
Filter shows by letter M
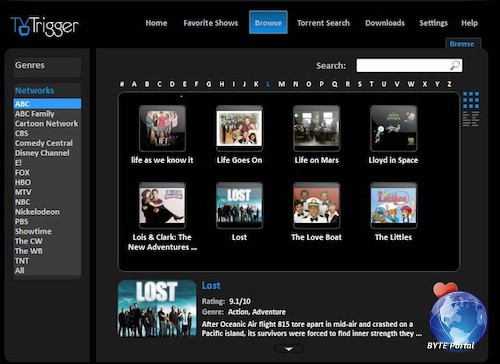[282, 84]
